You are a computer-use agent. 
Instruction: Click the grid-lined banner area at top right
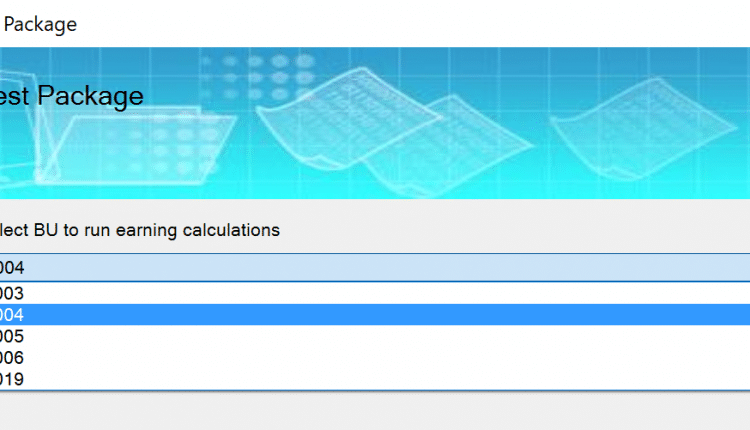click(x=700, y=70)
